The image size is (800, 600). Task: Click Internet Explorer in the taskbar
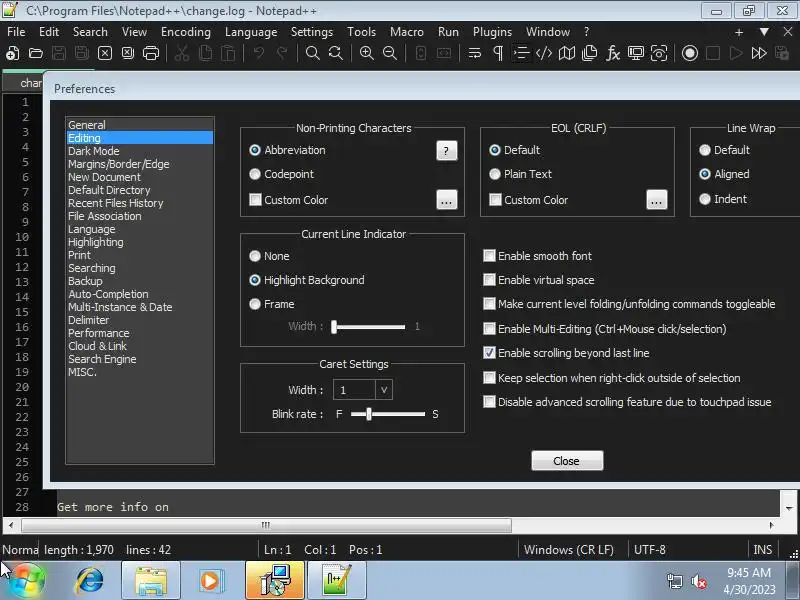click(x=89, y=580)
